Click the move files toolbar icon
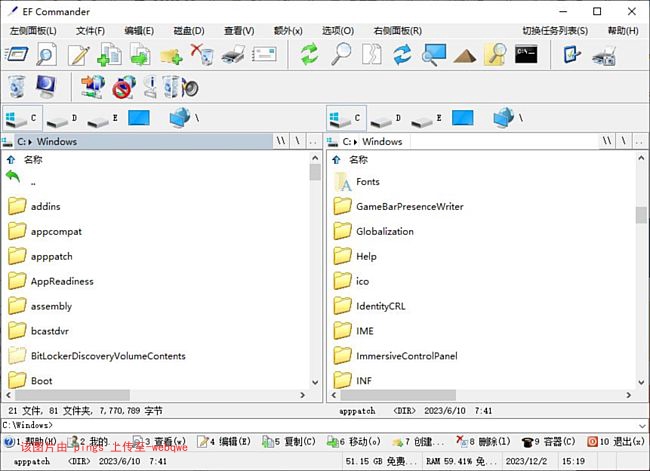Screen dimensions: 650x471 coord(140,55)
